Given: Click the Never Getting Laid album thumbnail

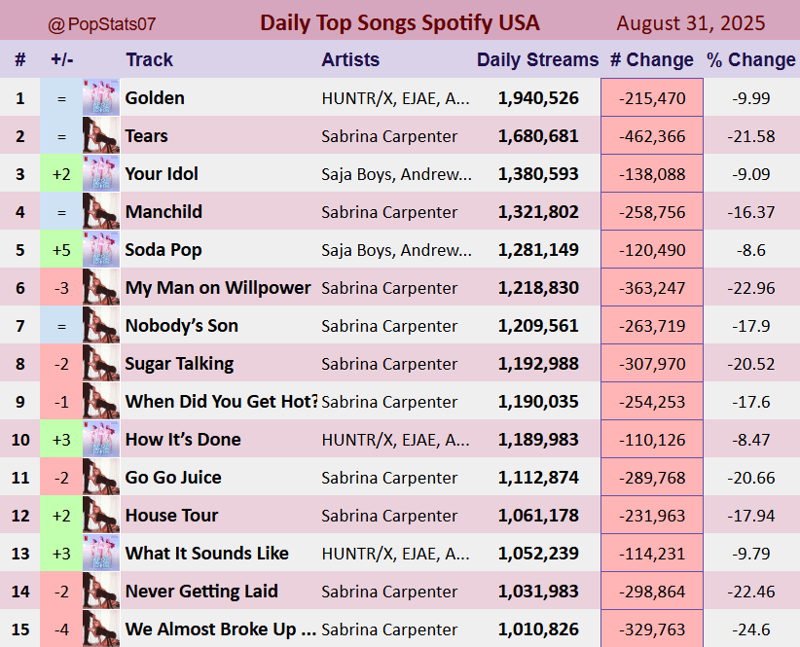Looking at the screenshot, I should tap(102, 591).
